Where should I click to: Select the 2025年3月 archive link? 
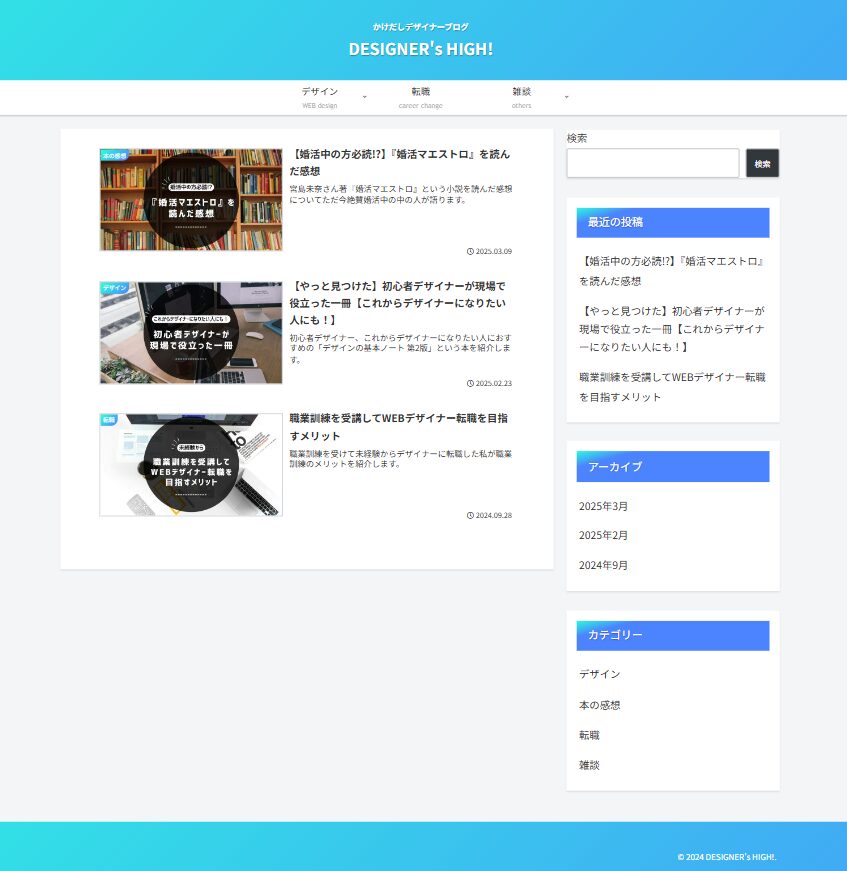pos(603,506)
